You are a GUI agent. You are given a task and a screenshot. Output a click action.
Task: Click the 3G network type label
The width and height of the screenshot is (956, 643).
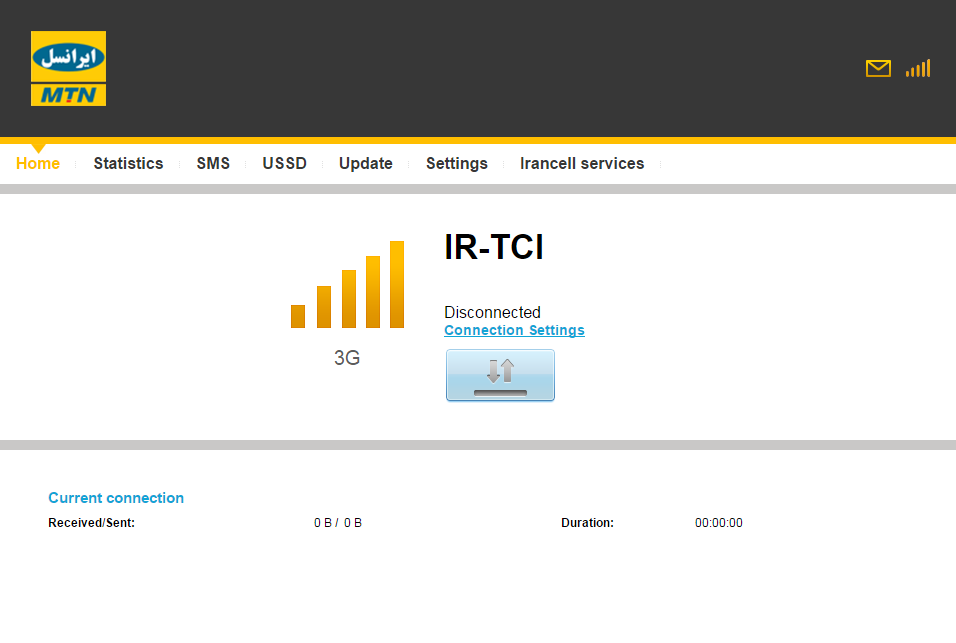[x=347, y=358]
